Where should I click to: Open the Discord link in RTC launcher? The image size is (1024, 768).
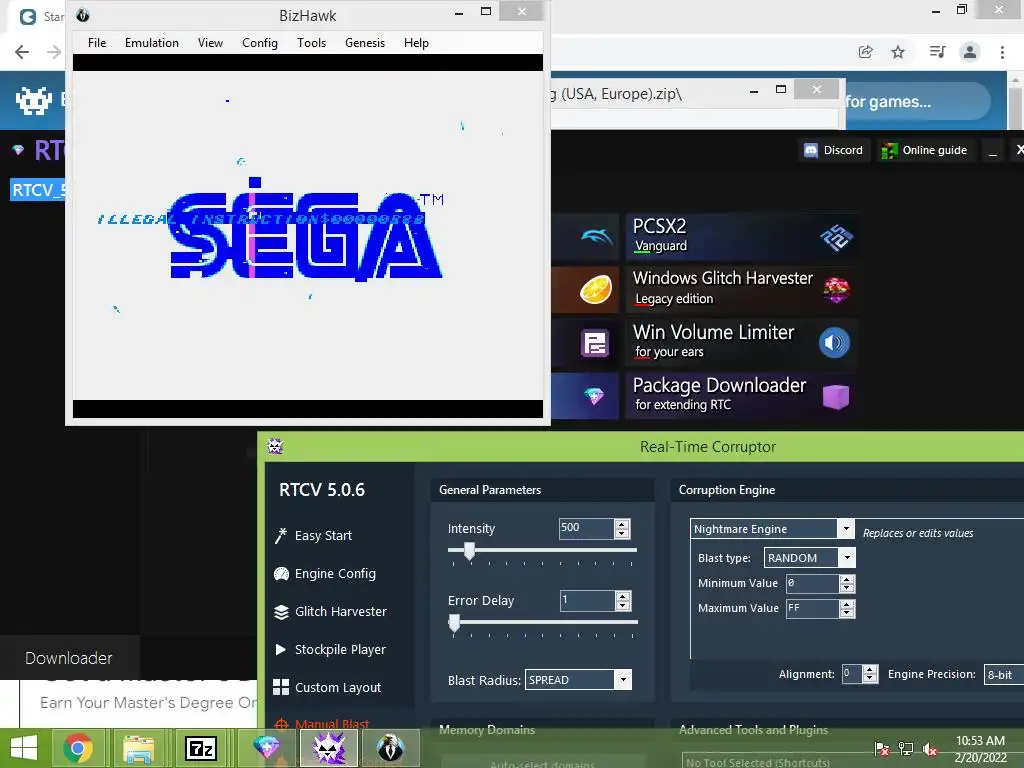pyautogui.click(x=833, y=150)
